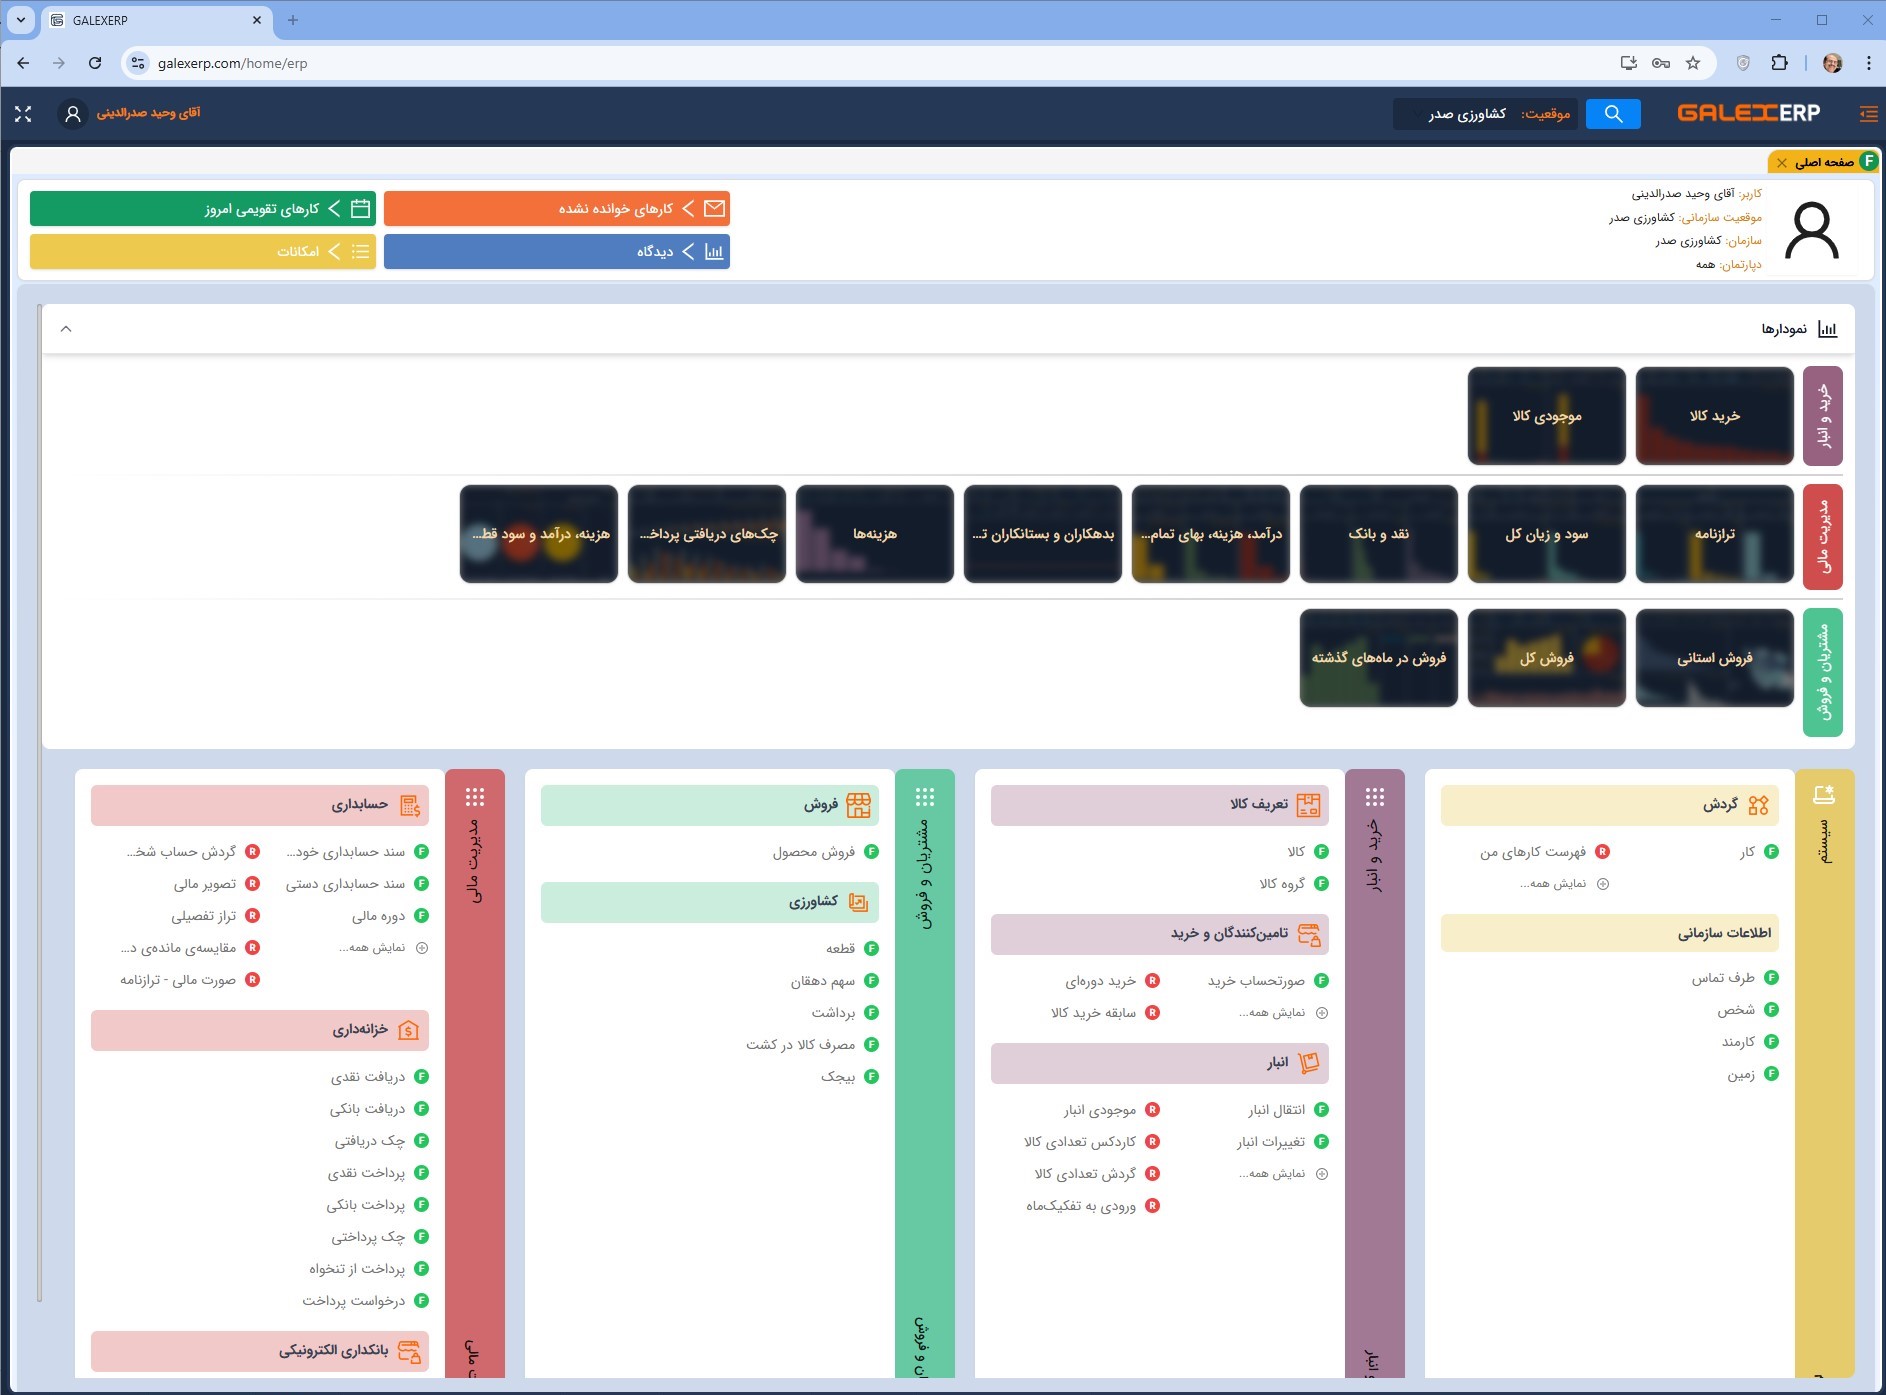The image size is (1886, 1395).
Task: Open browser extensions puzzle icon
Action: (1779, 63)
